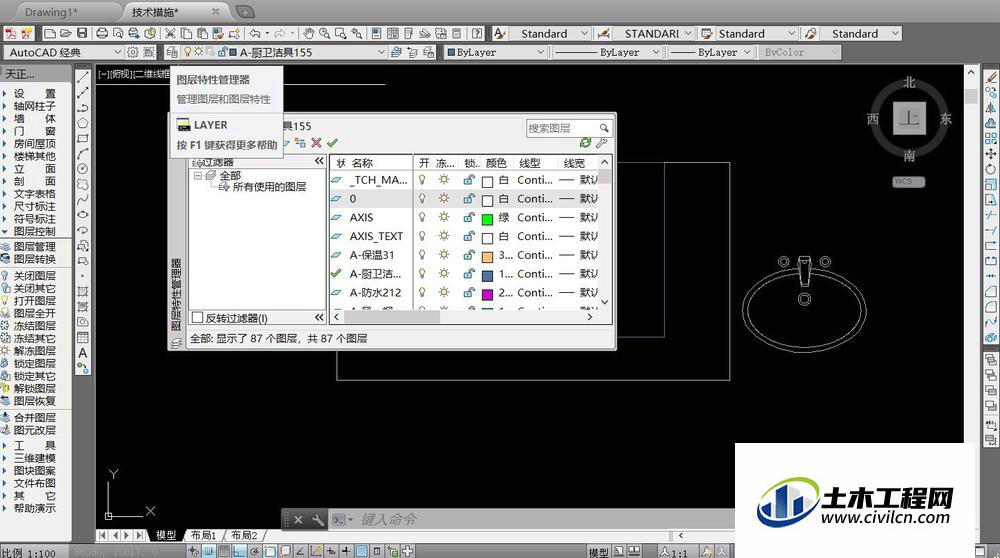This screenshot has height=558, width=1000.
Task: Open the A-厨卫洁具155 layer dropdown
Action: pos(381,52)
